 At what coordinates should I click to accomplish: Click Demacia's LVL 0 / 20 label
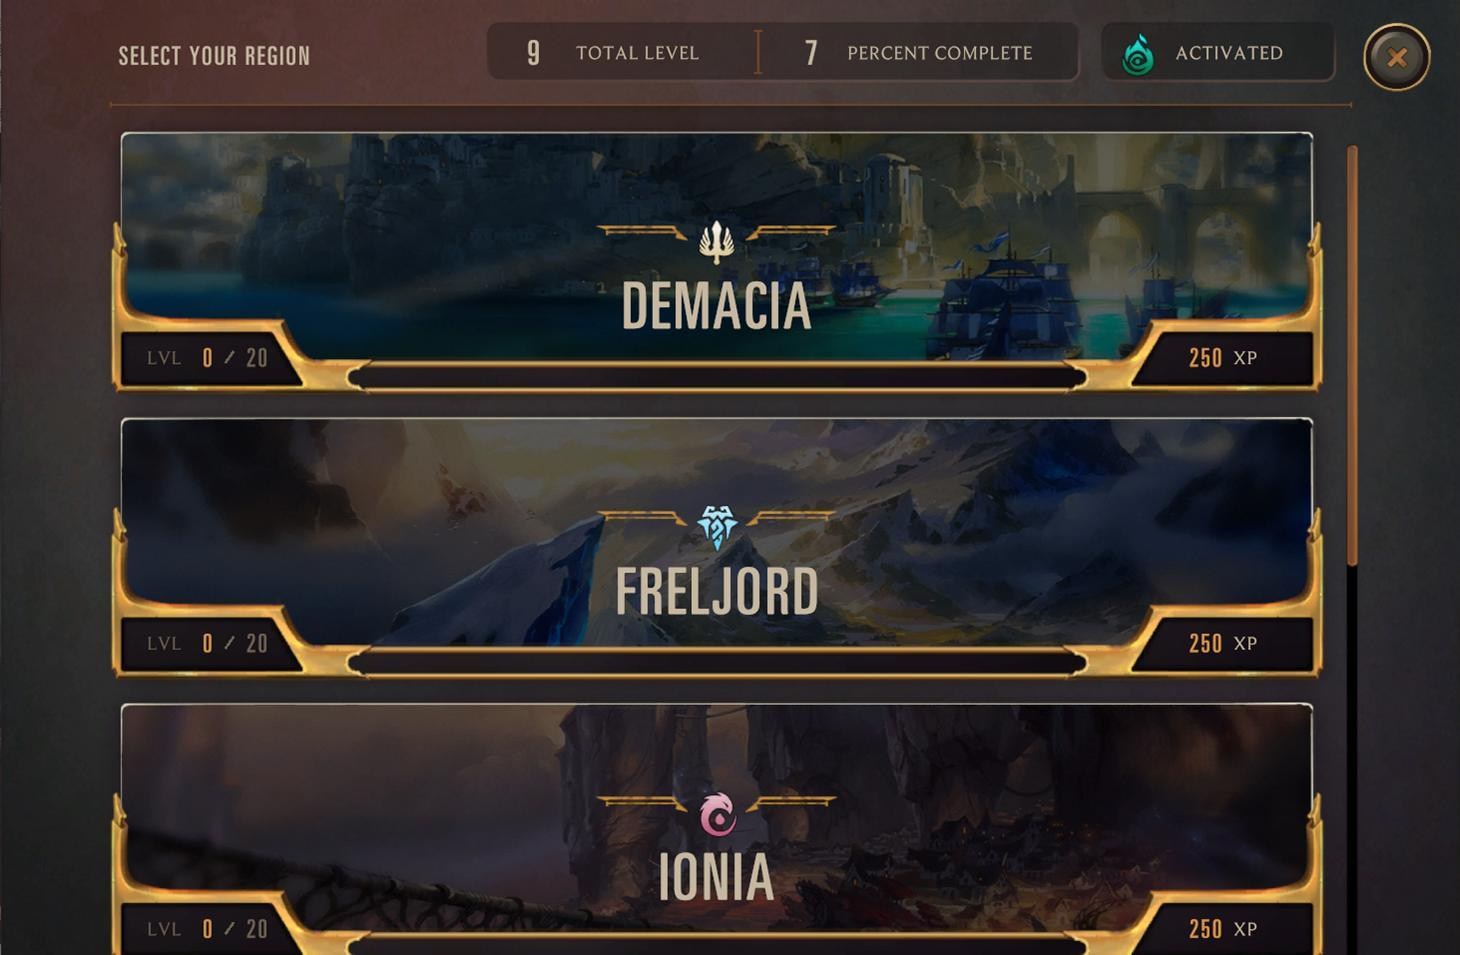pyautogui.click(x=207, y=358)
